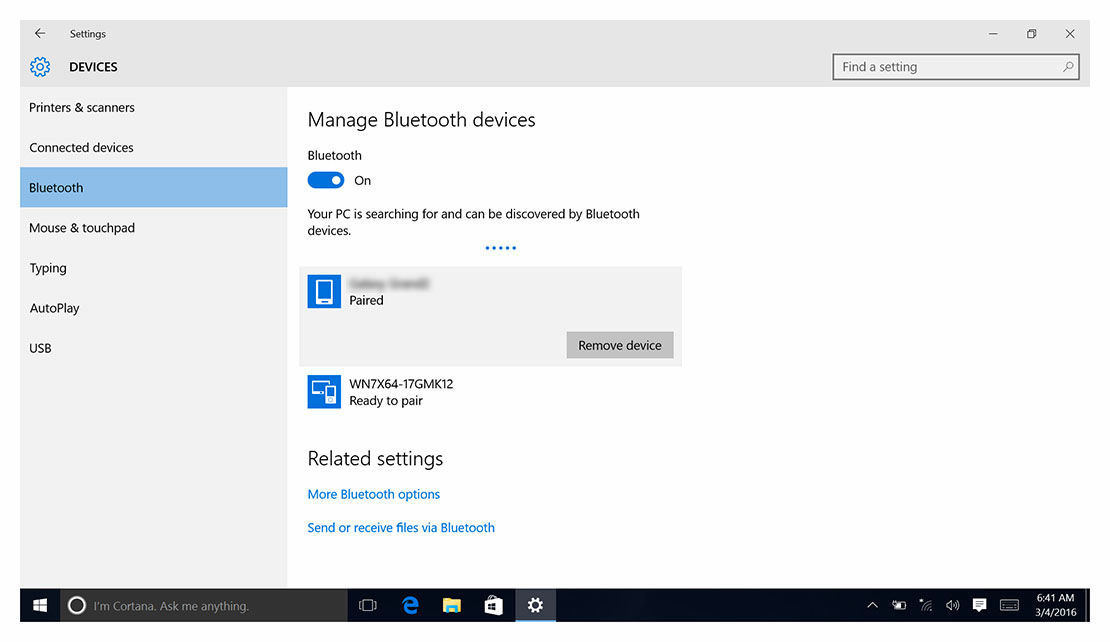The height and width of the screenshot is (642, 1110).
Task: Open Task View from taskbar
Action: (x=367, y=605)
